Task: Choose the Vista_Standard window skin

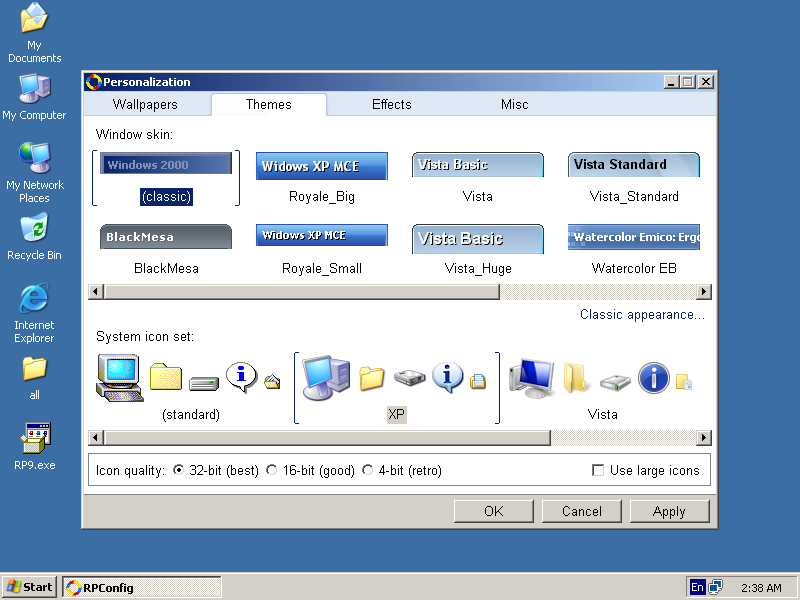Action: [634, 178]
